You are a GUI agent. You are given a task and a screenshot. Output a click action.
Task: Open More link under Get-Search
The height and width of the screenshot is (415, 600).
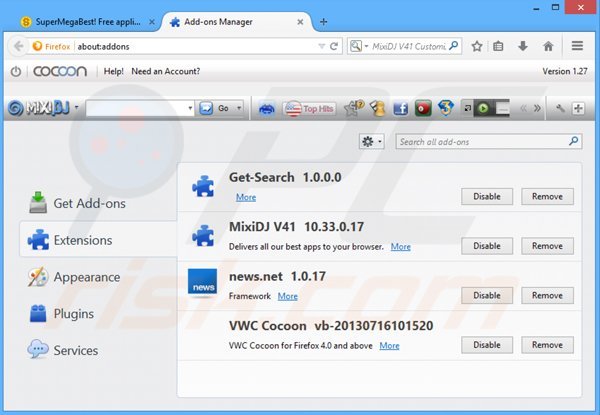[246, 197]
